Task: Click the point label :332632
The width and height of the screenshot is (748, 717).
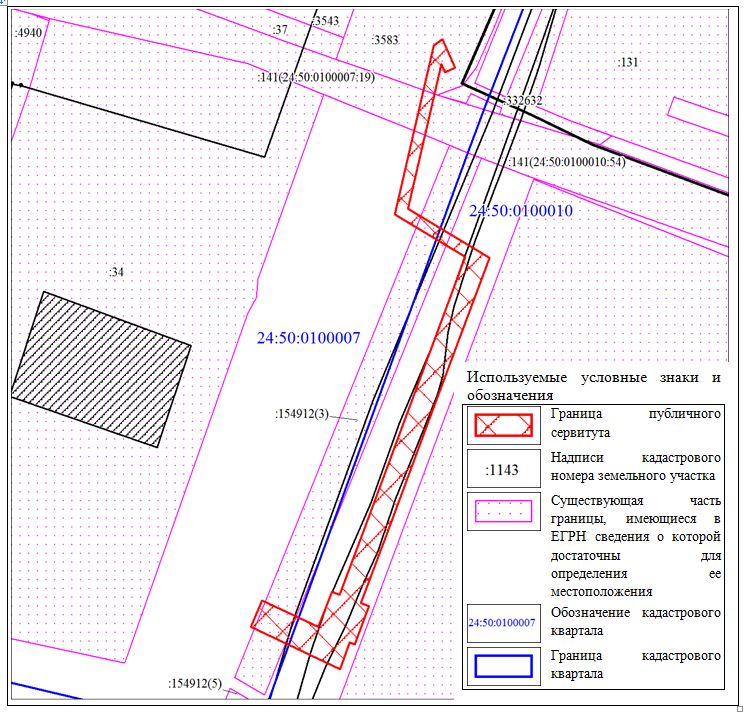Action: coord(522,101)
